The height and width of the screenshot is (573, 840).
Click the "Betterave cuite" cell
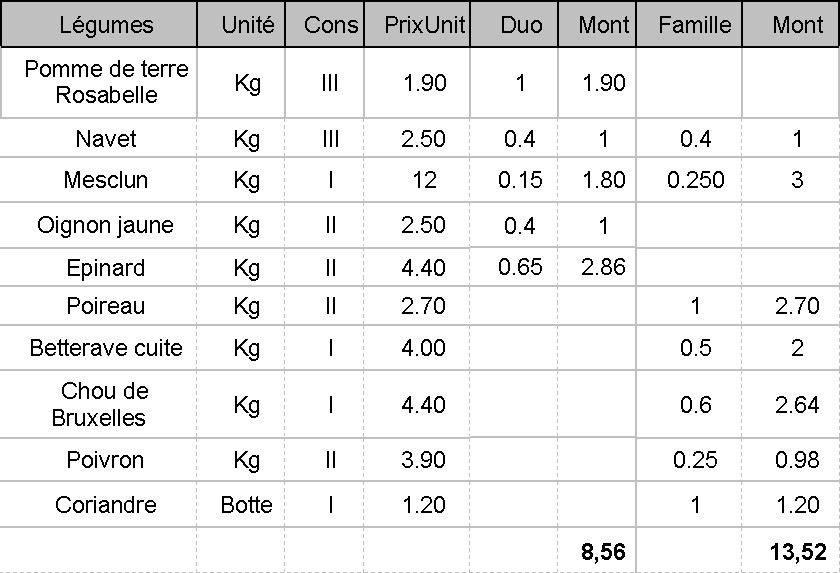tap(106, 348)
